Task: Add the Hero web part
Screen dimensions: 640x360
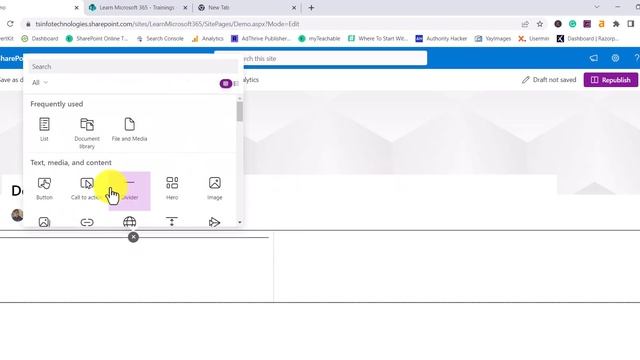Action: [172, 188]
